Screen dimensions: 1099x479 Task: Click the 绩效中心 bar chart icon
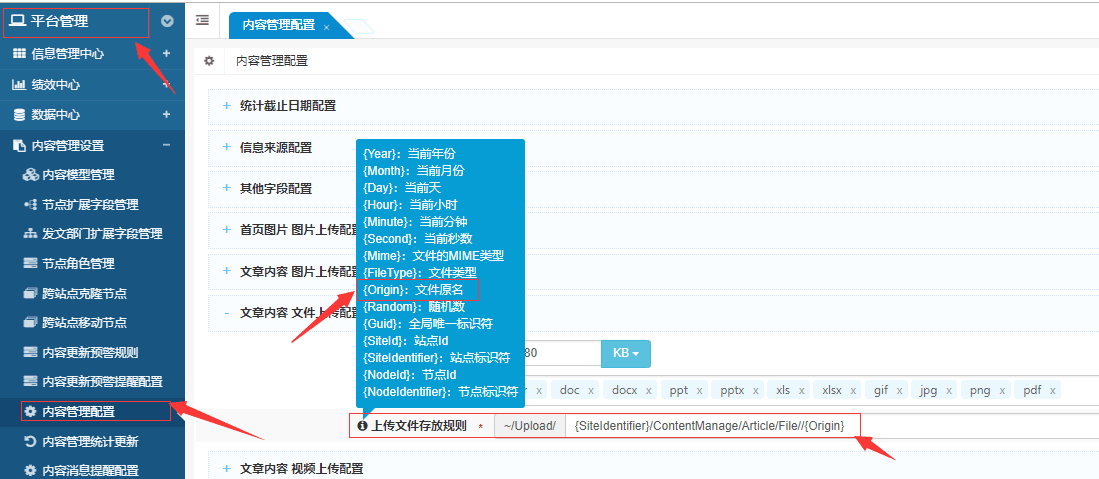[x=18, y=85]
